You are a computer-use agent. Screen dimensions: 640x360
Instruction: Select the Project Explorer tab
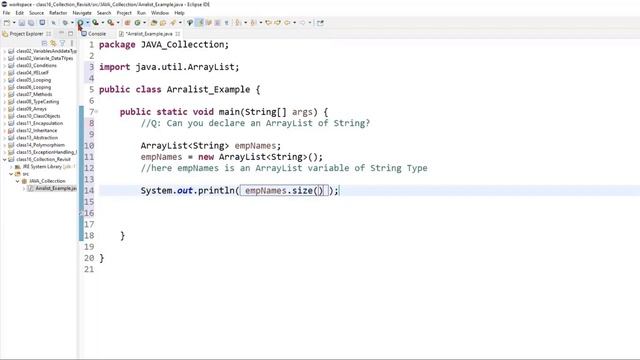(x=26, y=34)
